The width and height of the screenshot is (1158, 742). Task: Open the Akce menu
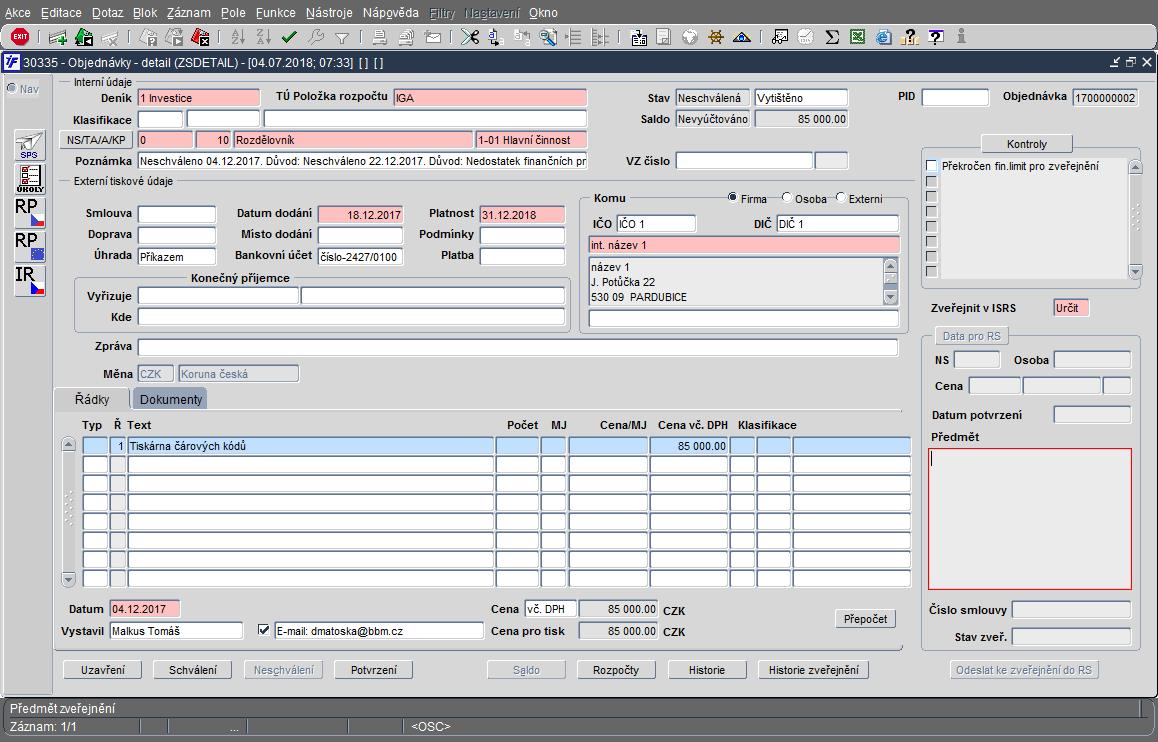pyautogui.click(x=18, y=13)
